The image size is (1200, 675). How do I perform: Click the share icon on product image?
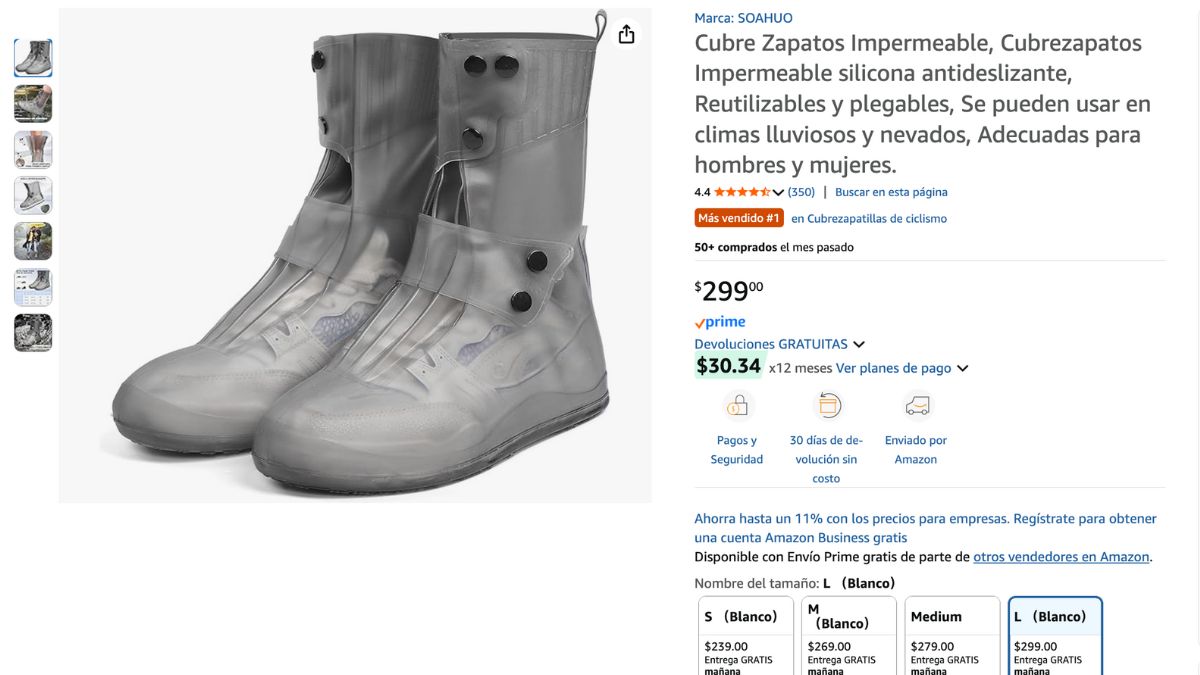click(x=626, y=34)
